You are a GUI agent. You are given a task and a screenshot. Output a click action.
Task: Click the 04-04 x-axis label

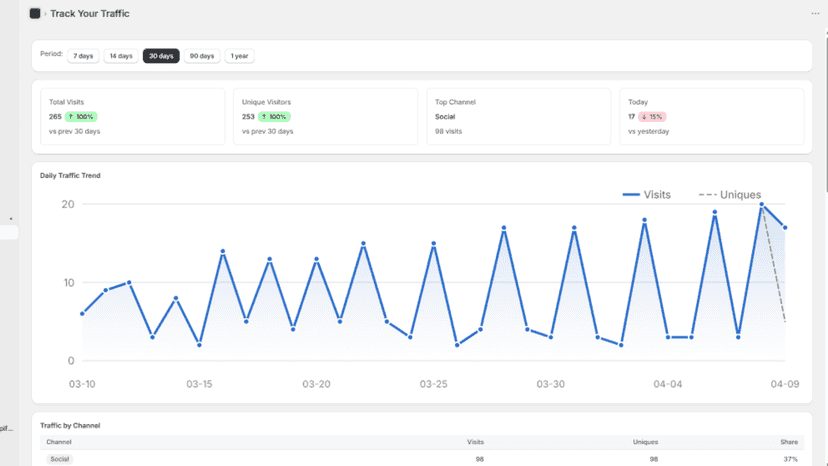coord(667,384)
